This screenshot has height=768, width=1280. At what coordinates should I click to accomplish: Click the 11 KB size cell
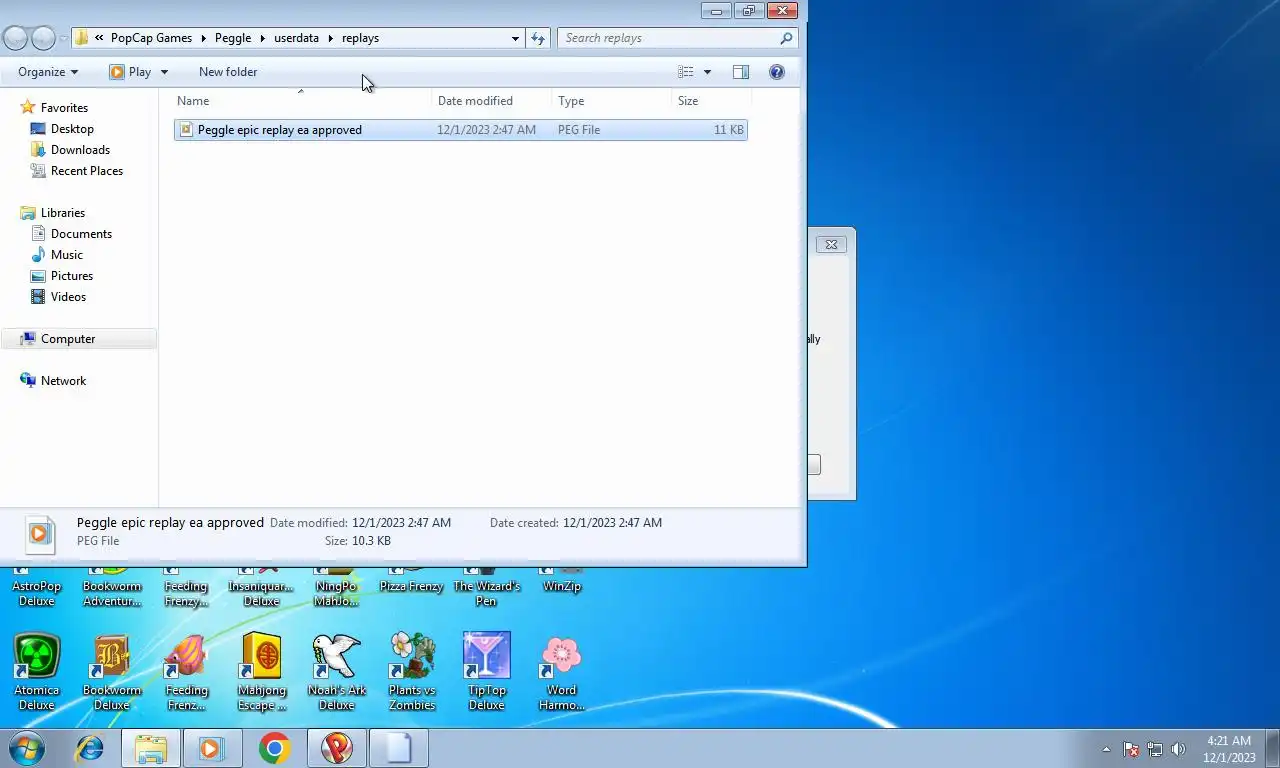click(x=729, y=130)
